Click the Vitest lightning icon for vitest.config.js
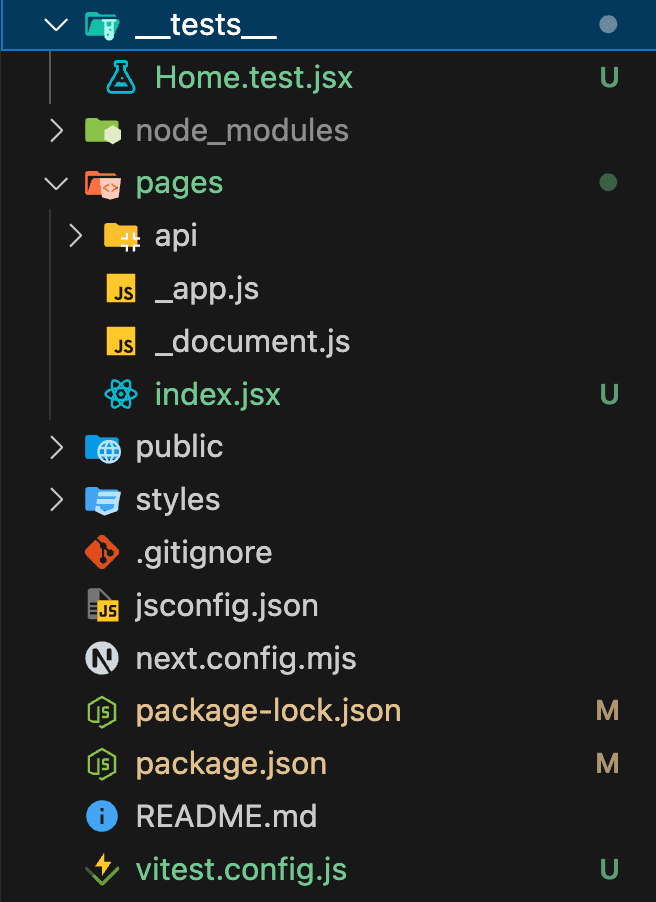The image size is (656, 902). (x=102, y=870)
